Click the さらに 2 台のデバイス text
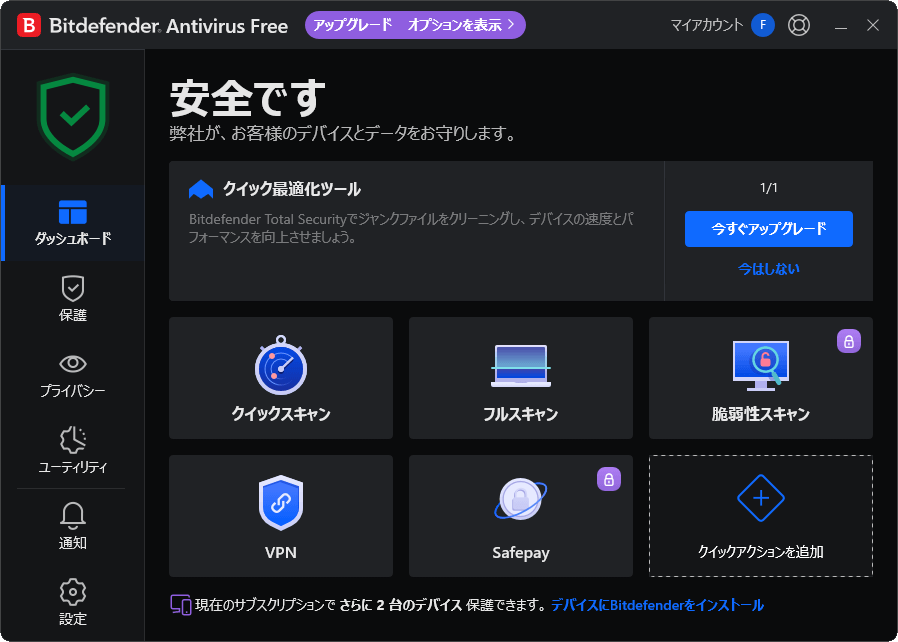This screenshot has width=898, height=642. 401,605
